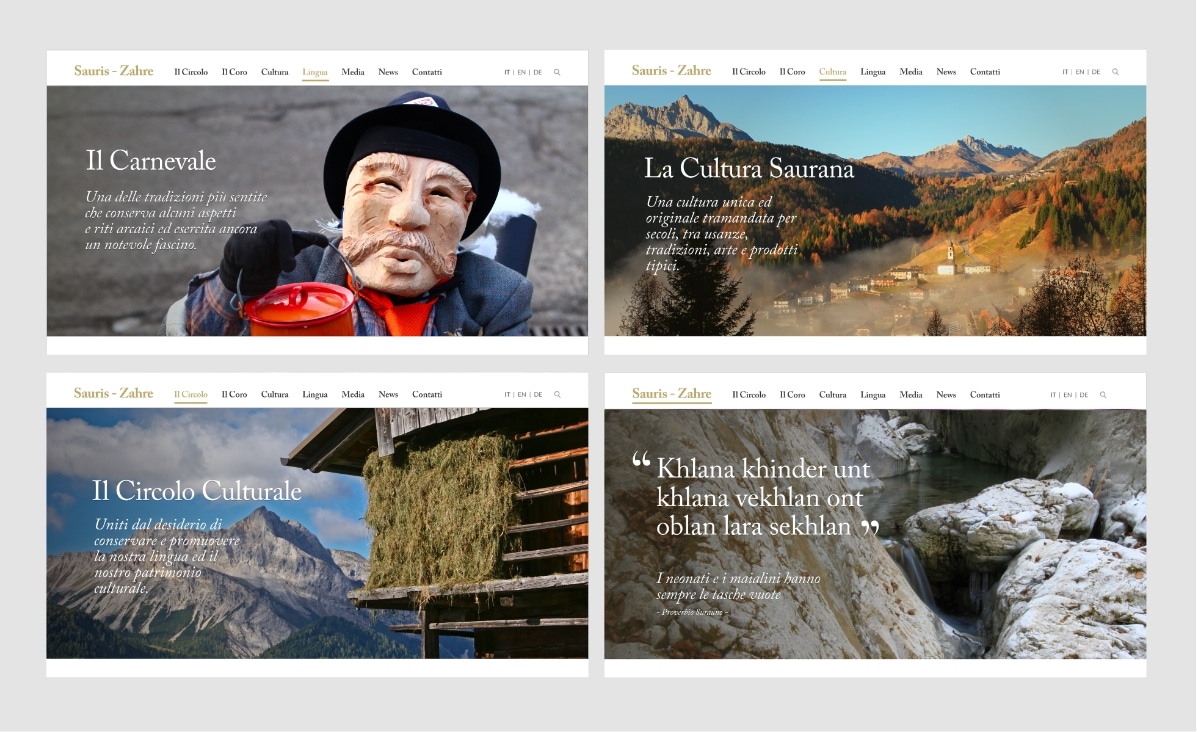Image resolution: width=1197 pixels, height=732 pixels.
Task: Click search icon in Carnevale mockup
Action: click(557, 73)
